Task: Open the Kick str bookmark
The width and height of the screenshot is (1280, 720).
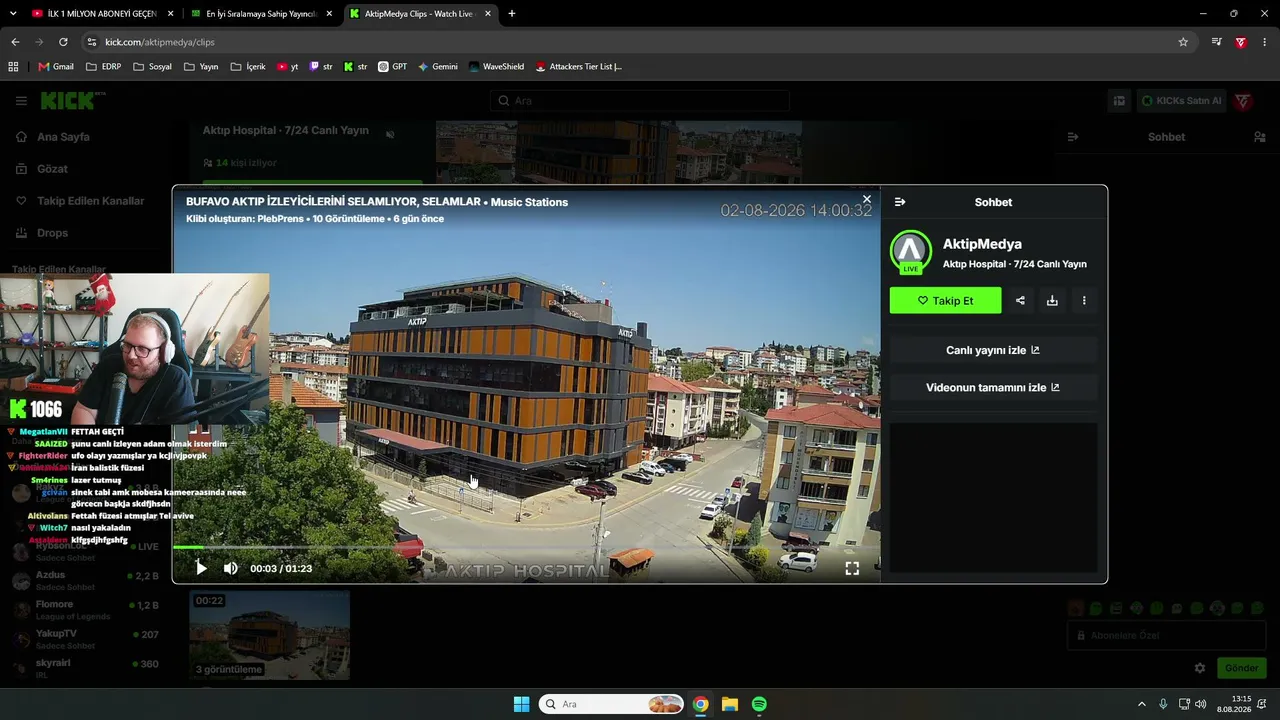Action: [x=355, y=67]
